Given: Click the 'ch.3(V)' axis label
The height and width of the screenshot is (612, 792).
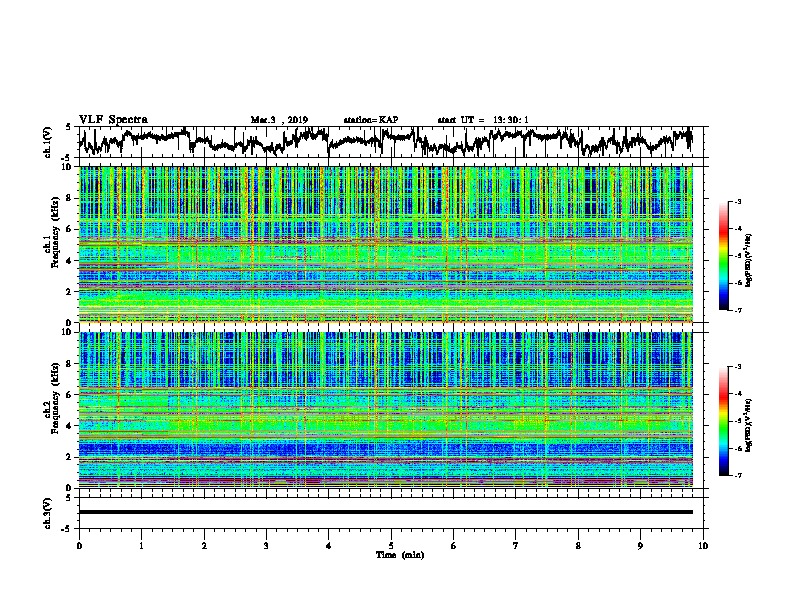Looking at the screenshot, I should pos(48,513).
